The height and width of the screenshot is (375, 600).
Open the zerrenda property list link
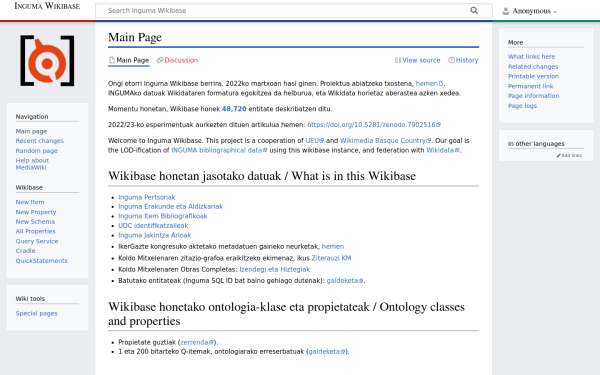point(197,342)
